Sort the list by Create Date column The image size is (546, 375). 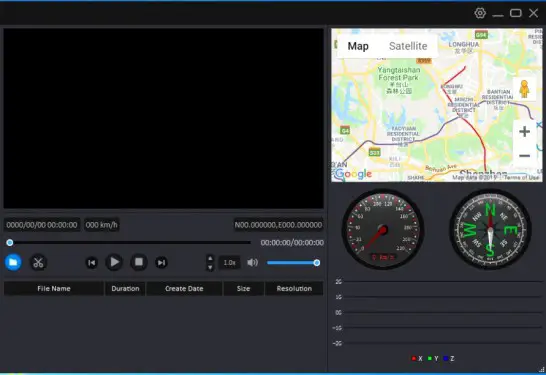pos(184,288)
